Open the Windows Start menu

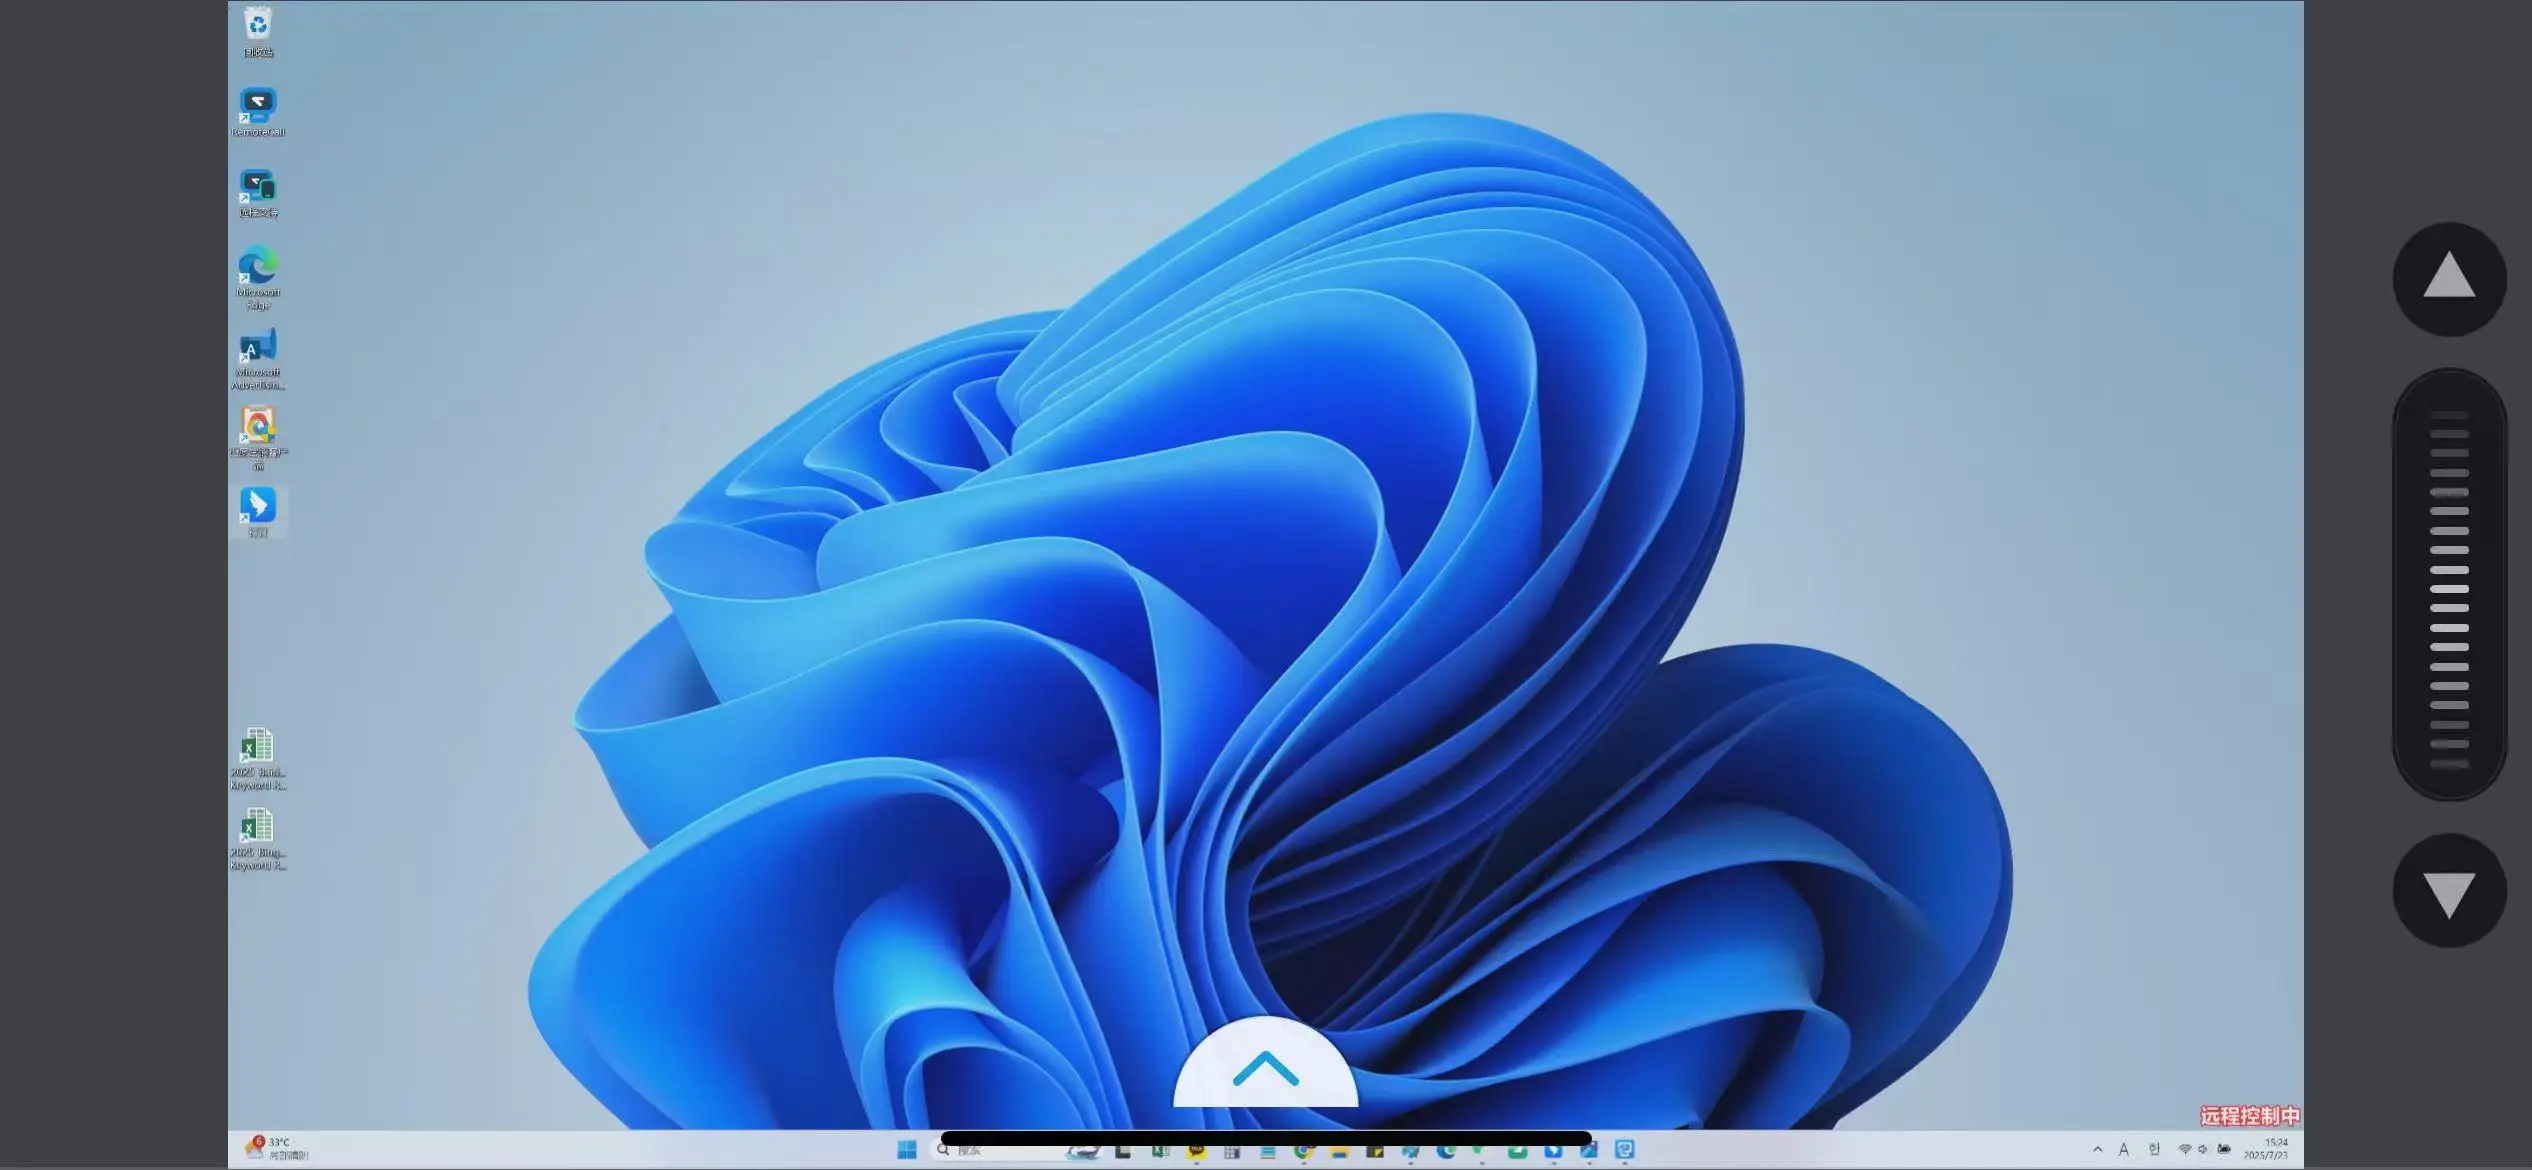[x=907, y=1150]
